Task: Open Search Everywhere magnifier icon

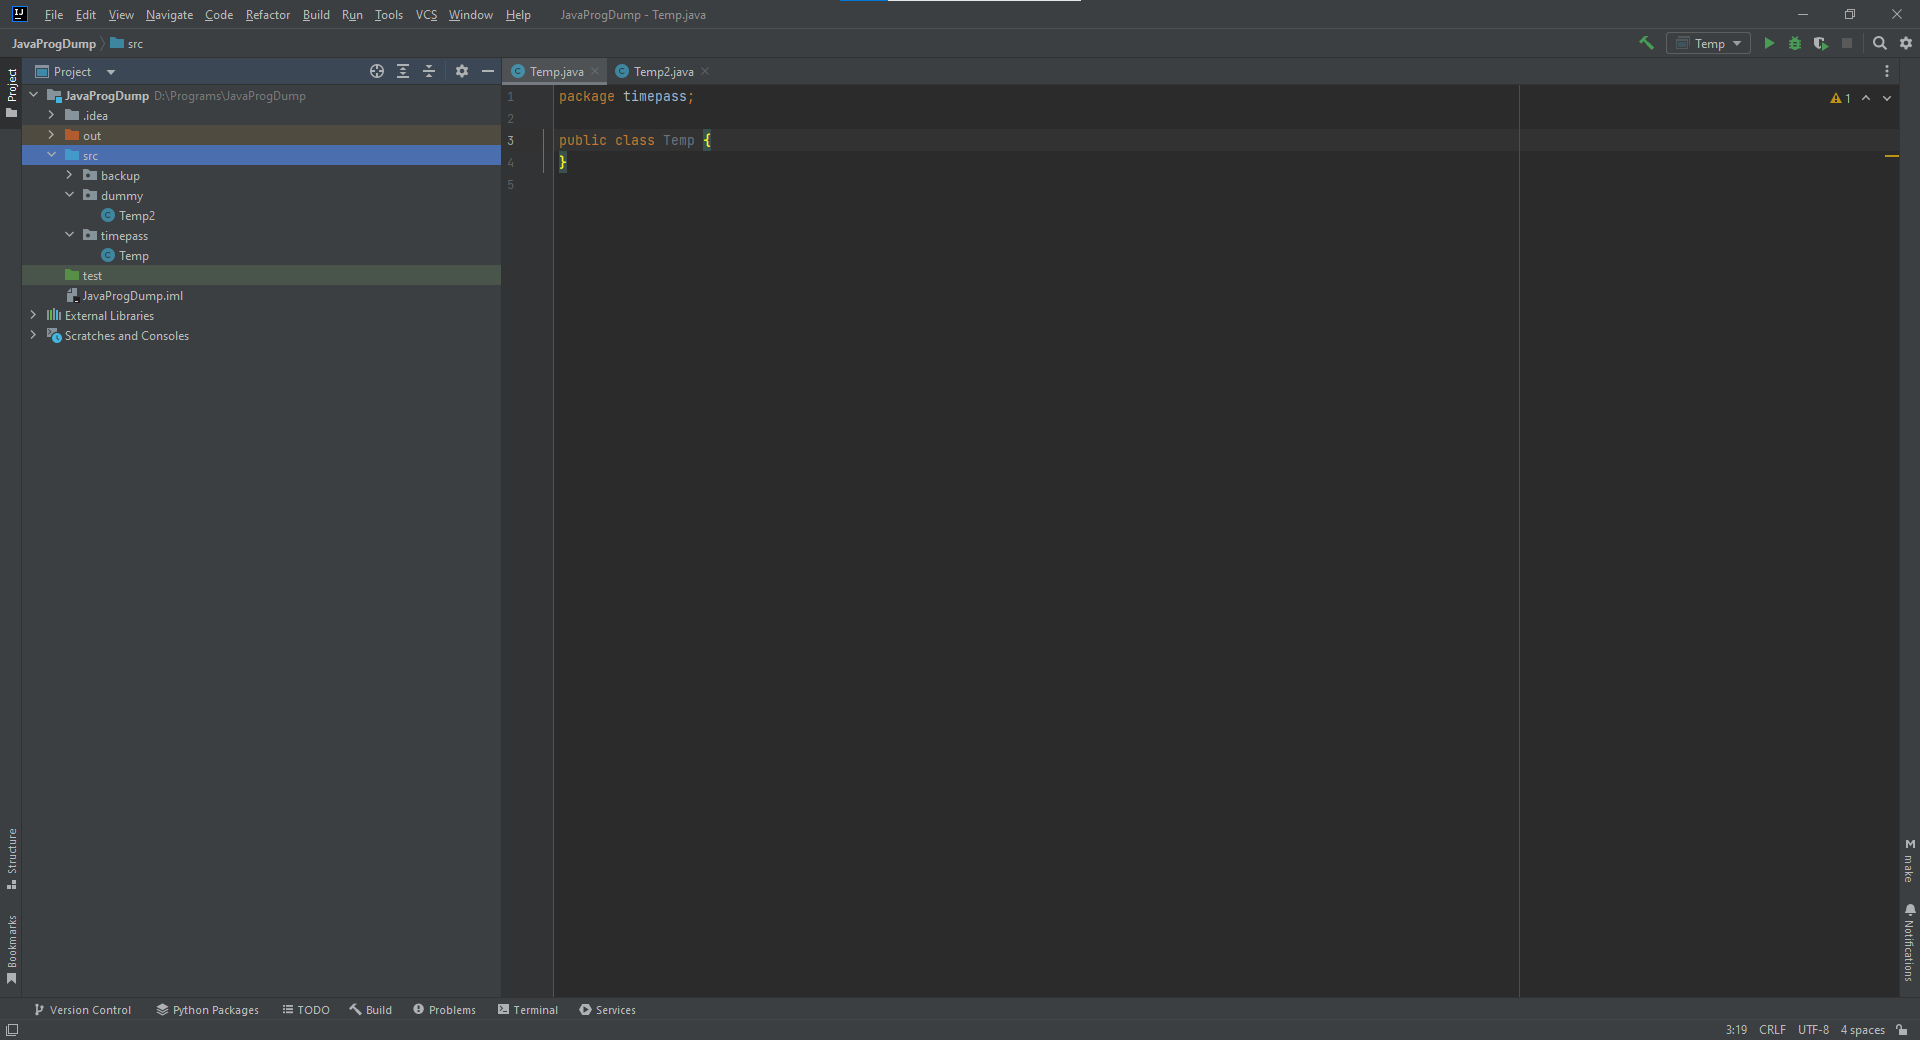Action: 1880,43
